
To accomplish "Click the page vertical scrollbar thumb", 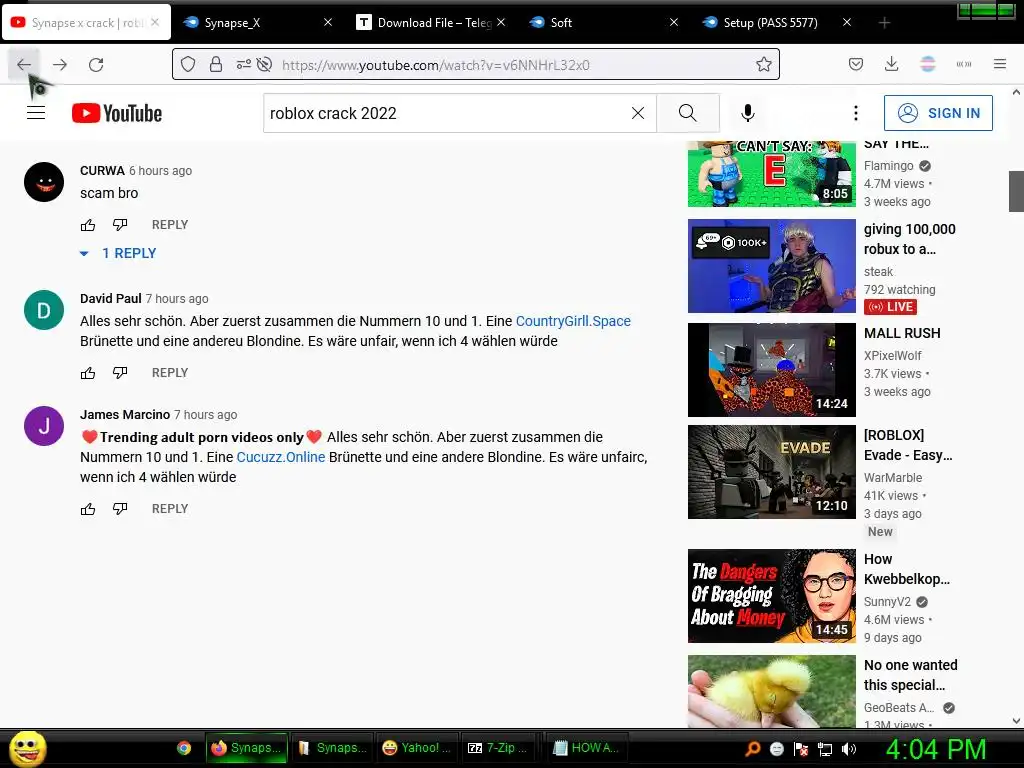I will [x=1016, y=191].
